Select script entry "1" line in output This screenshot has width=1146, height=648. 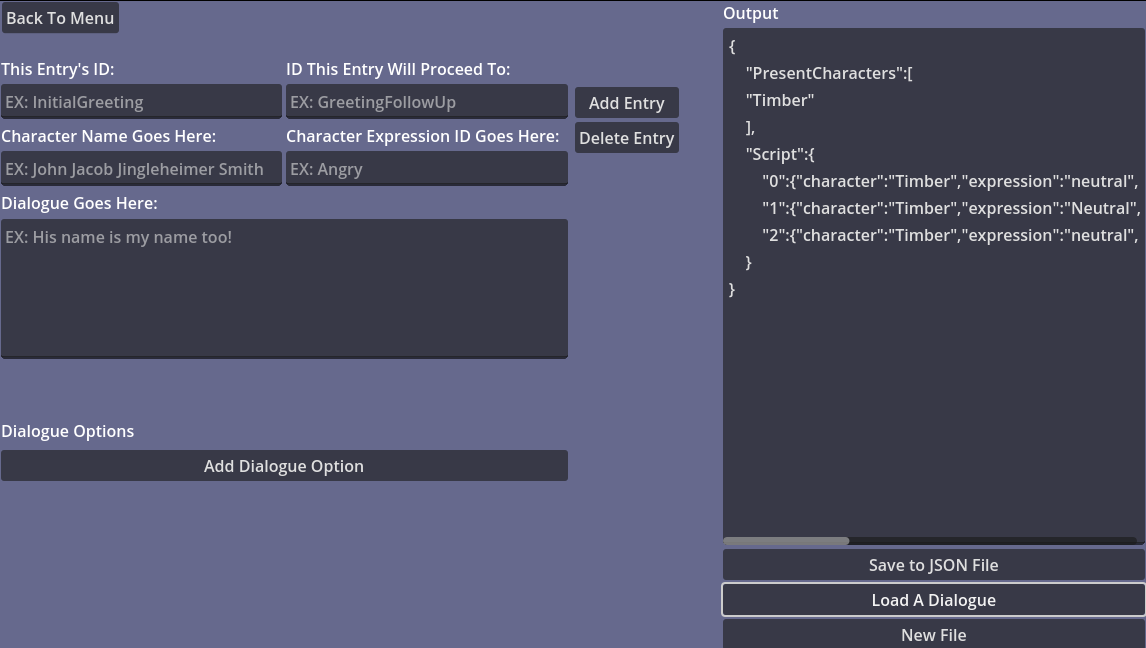(950, 208)
